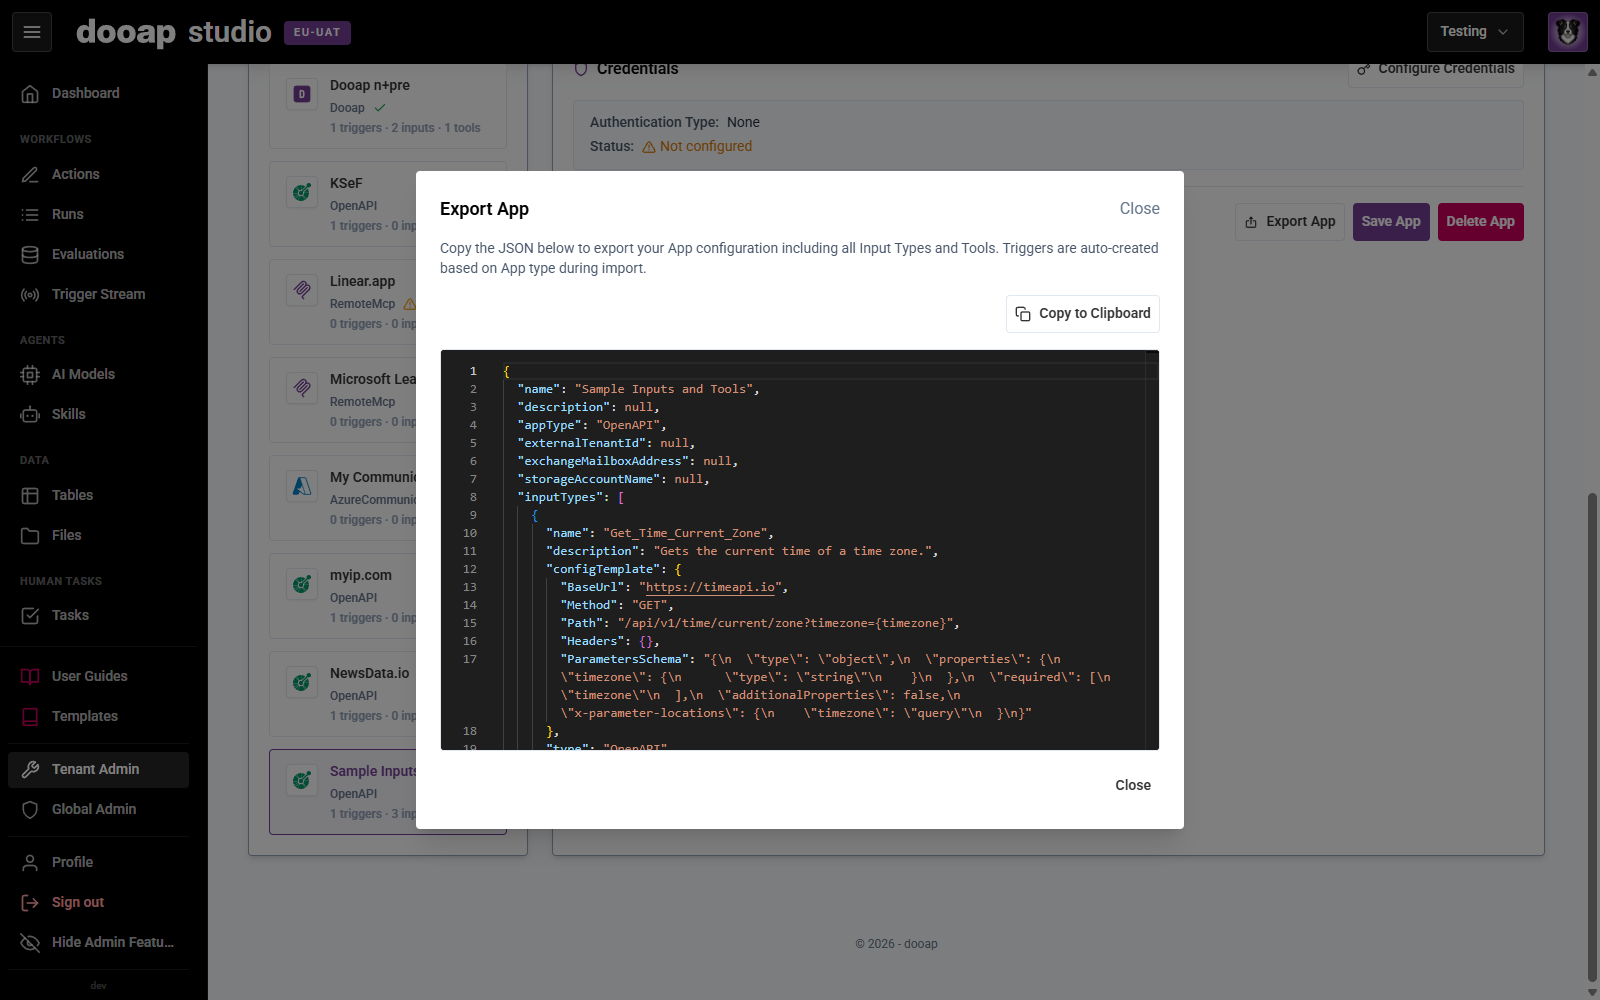Go to Dashboard in the sidebar
1600x1000 pixels.
pos(98,93)
